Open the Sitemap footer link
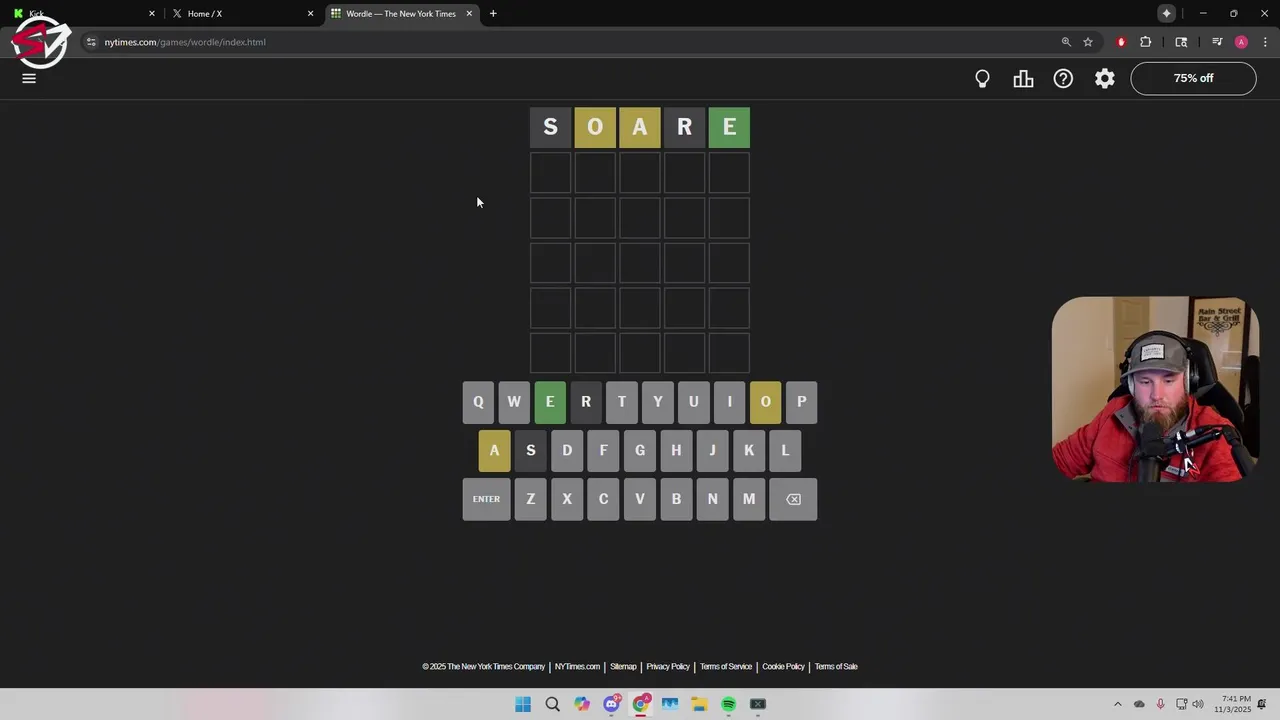 tap(623, 667)
